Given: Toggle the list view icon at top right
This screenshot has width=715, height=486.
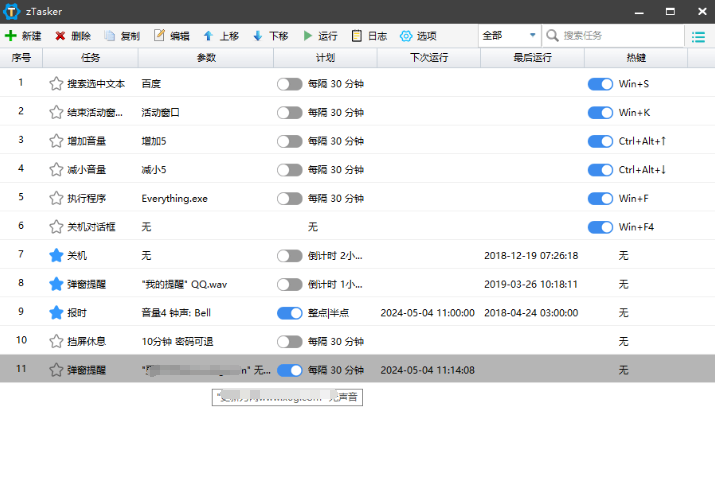Looking at the screenshot, I should [698, 35].
